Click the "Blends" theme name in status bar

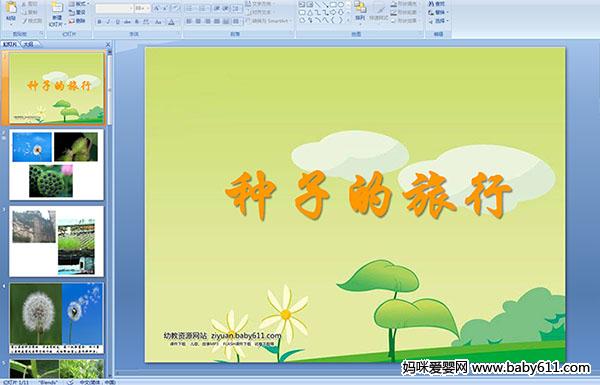coord(47,382)
